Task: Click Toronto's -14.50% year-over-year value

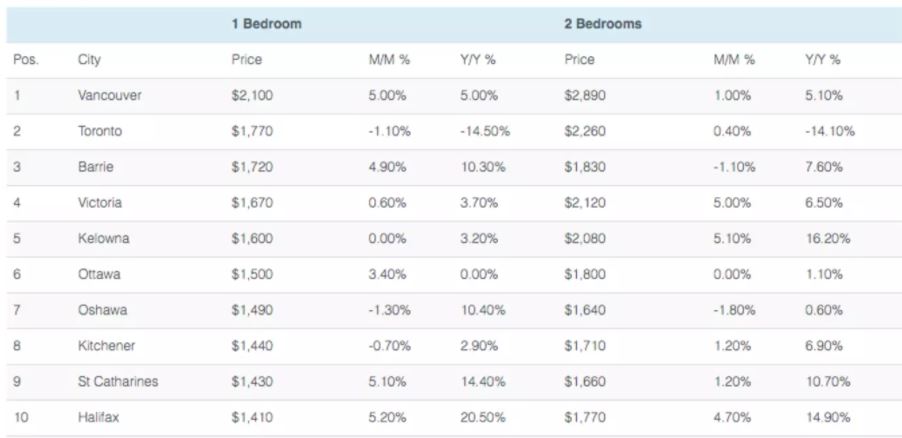Action: click(485, 131)
